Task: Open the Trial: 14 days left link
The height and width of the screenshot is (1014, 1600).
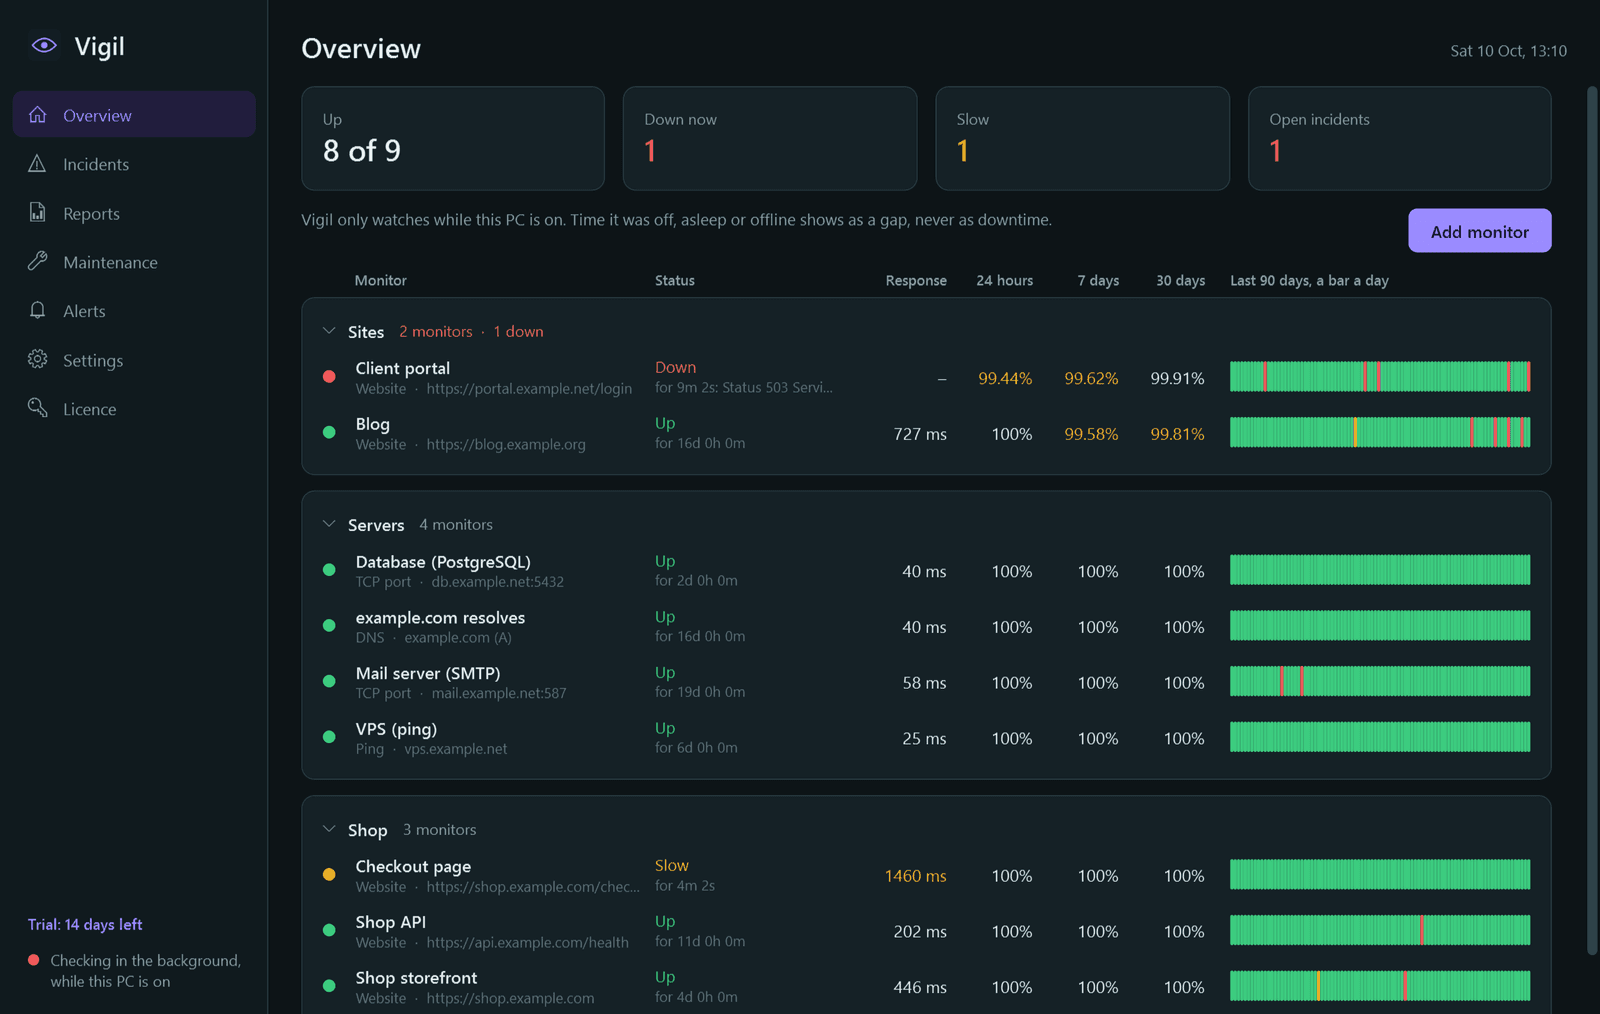Action: 85,925
